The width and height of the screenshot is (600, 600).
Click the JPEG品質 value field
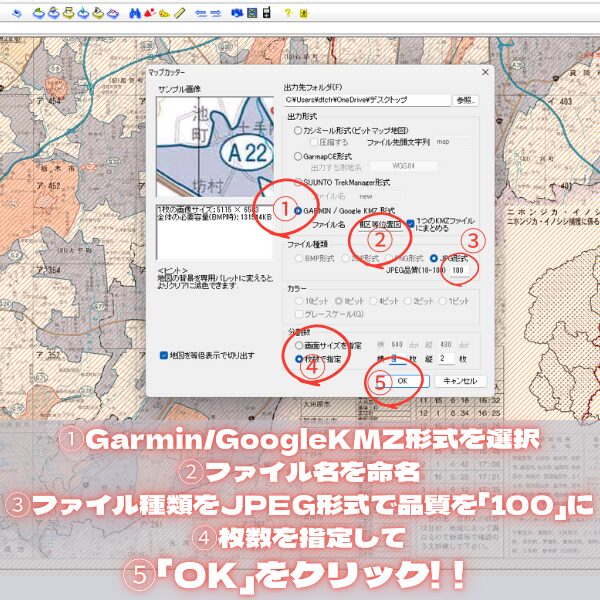click(459, 270)
